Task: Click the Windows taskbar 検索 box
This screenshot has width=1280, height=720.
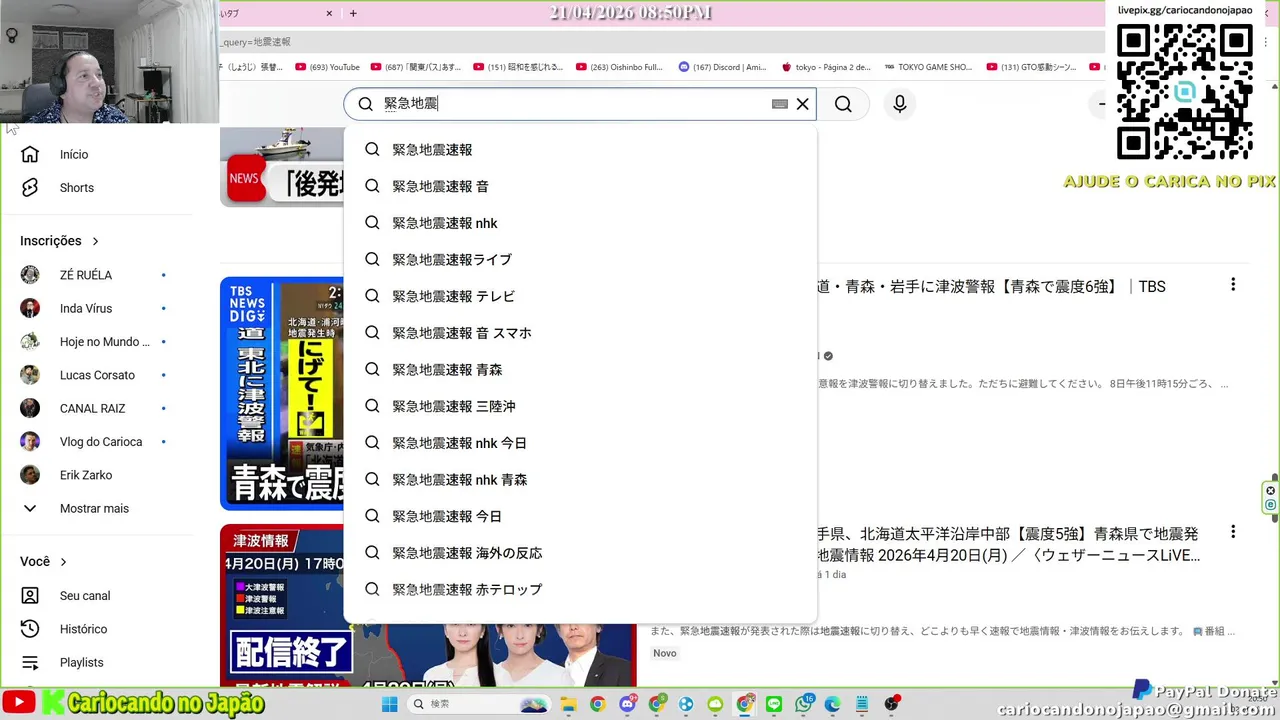Action: 480,704
